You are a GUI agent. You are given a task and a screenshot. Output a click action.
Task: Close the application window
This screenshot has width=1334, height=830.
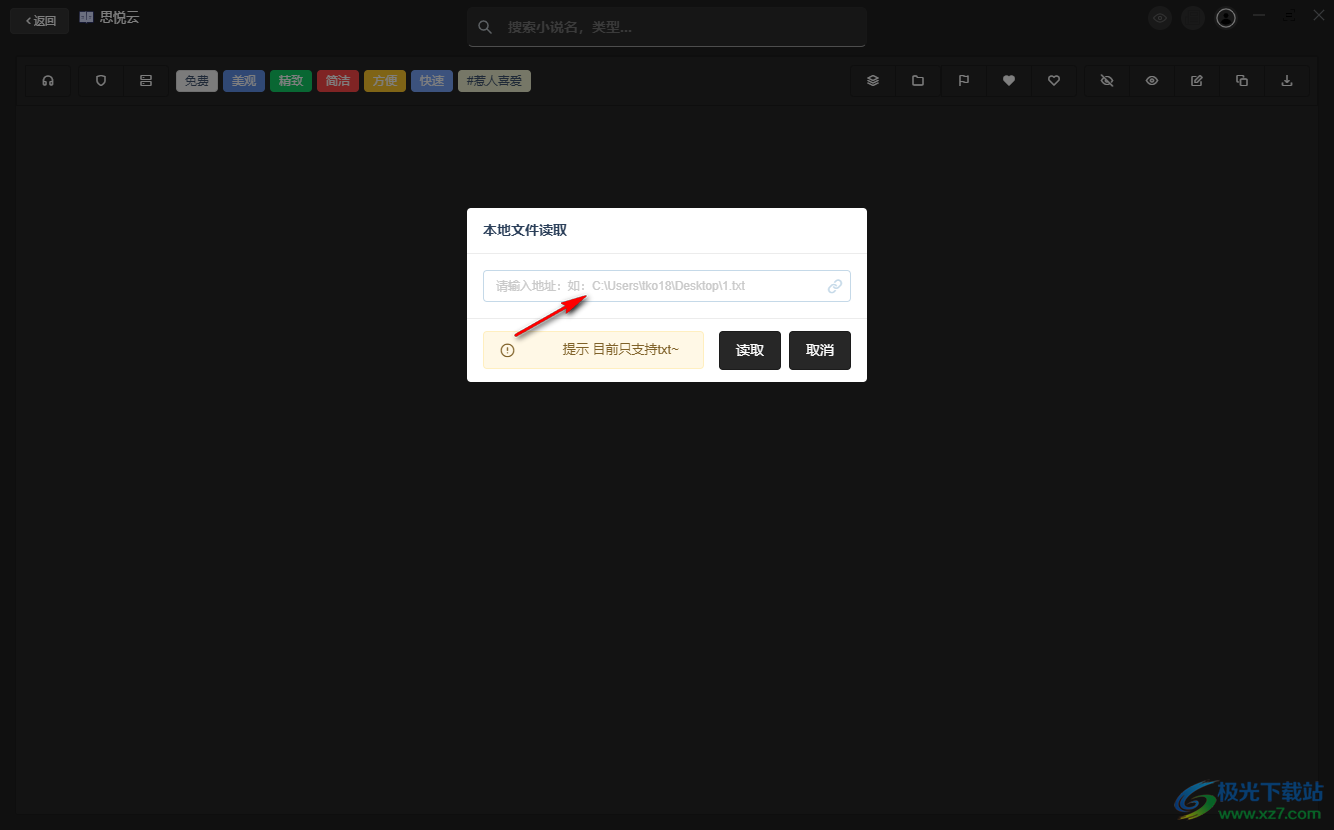click(1318, 16)
